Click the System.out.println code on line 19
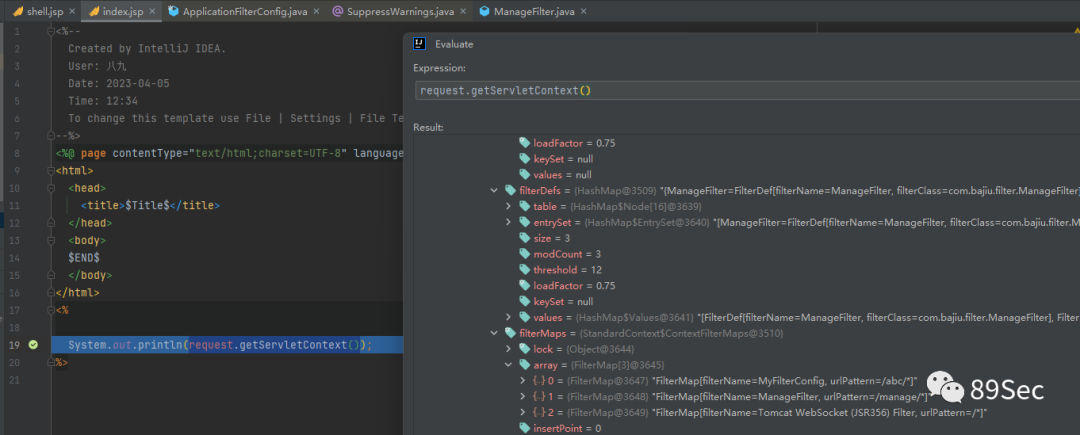Image resolution: width=1080 pixels, height=435 pixels. click(220, 345)
